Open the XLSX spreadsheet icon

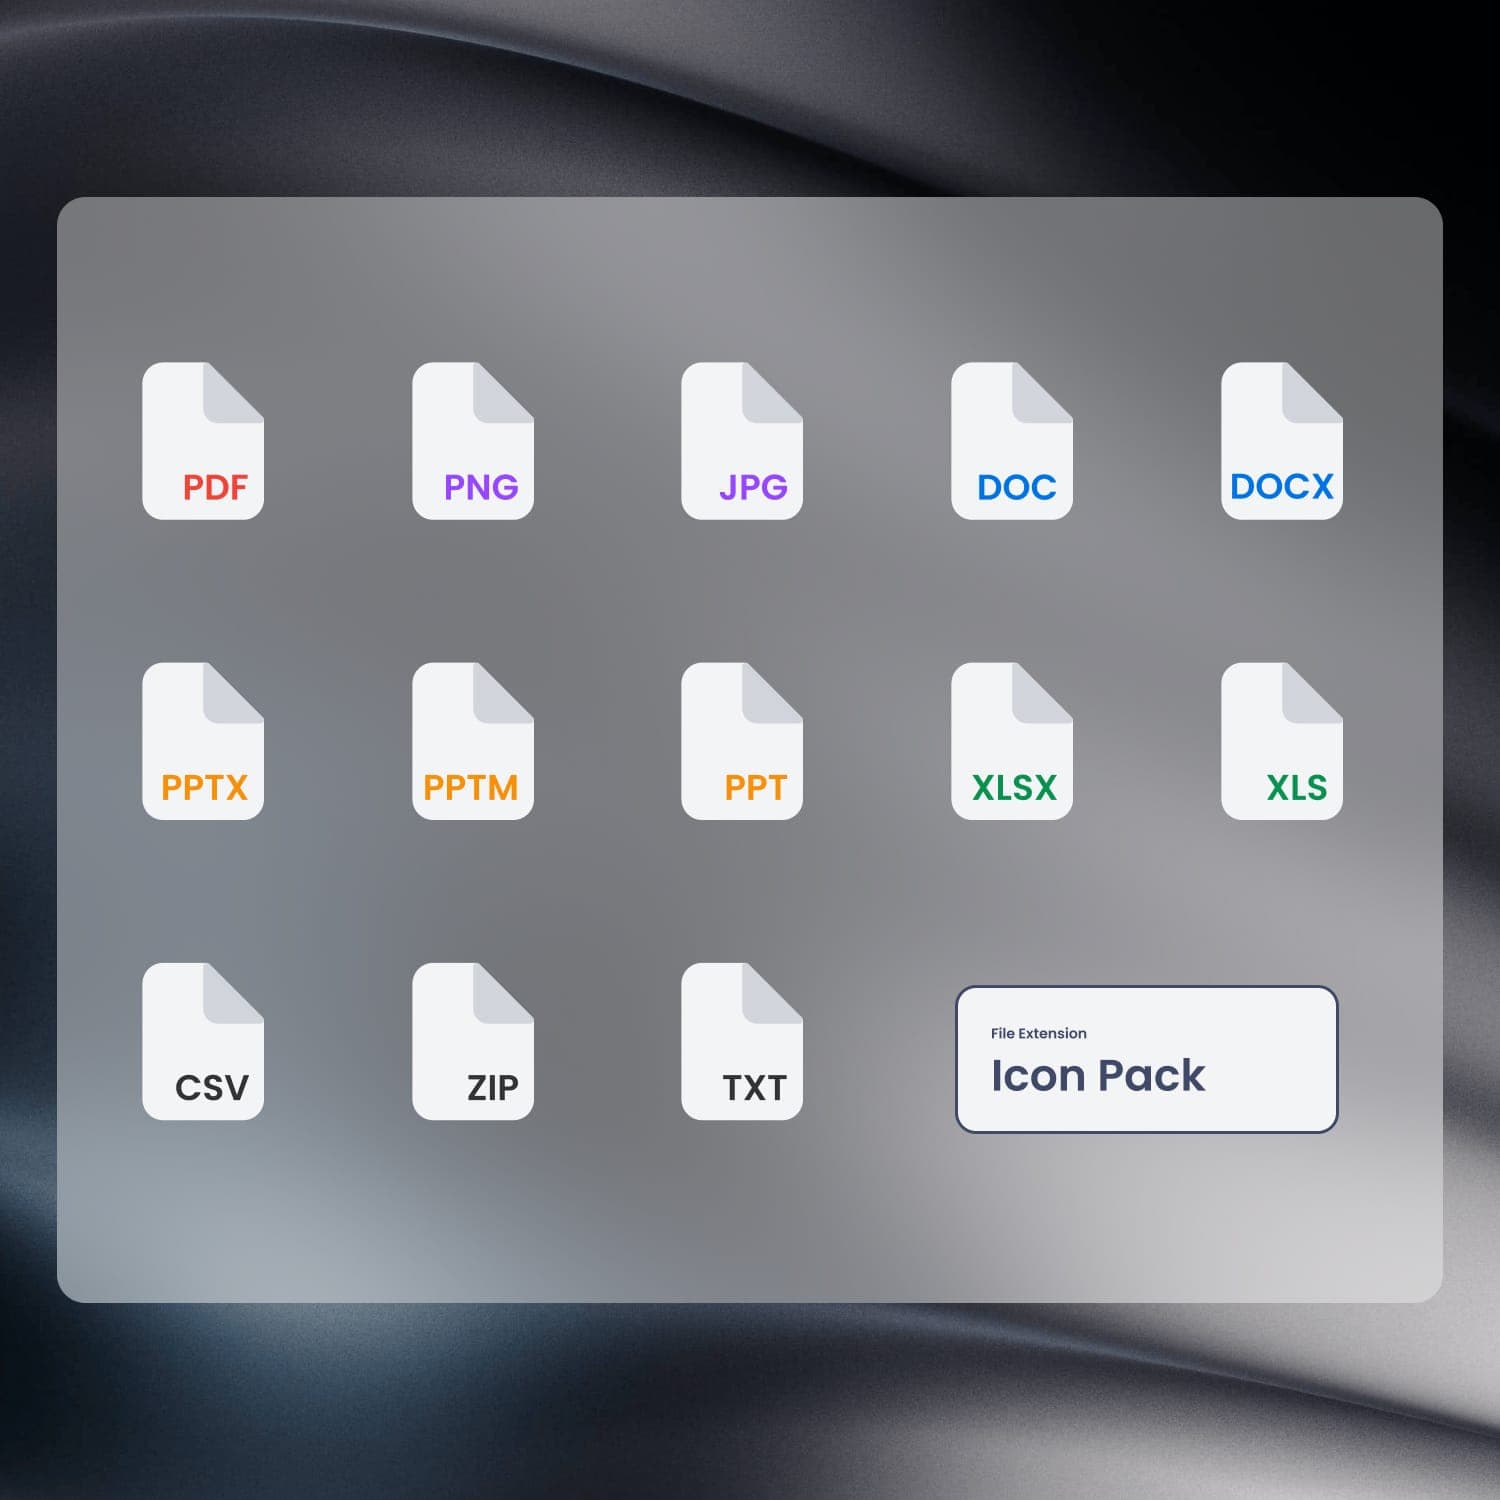click(x=1012, y=742)
